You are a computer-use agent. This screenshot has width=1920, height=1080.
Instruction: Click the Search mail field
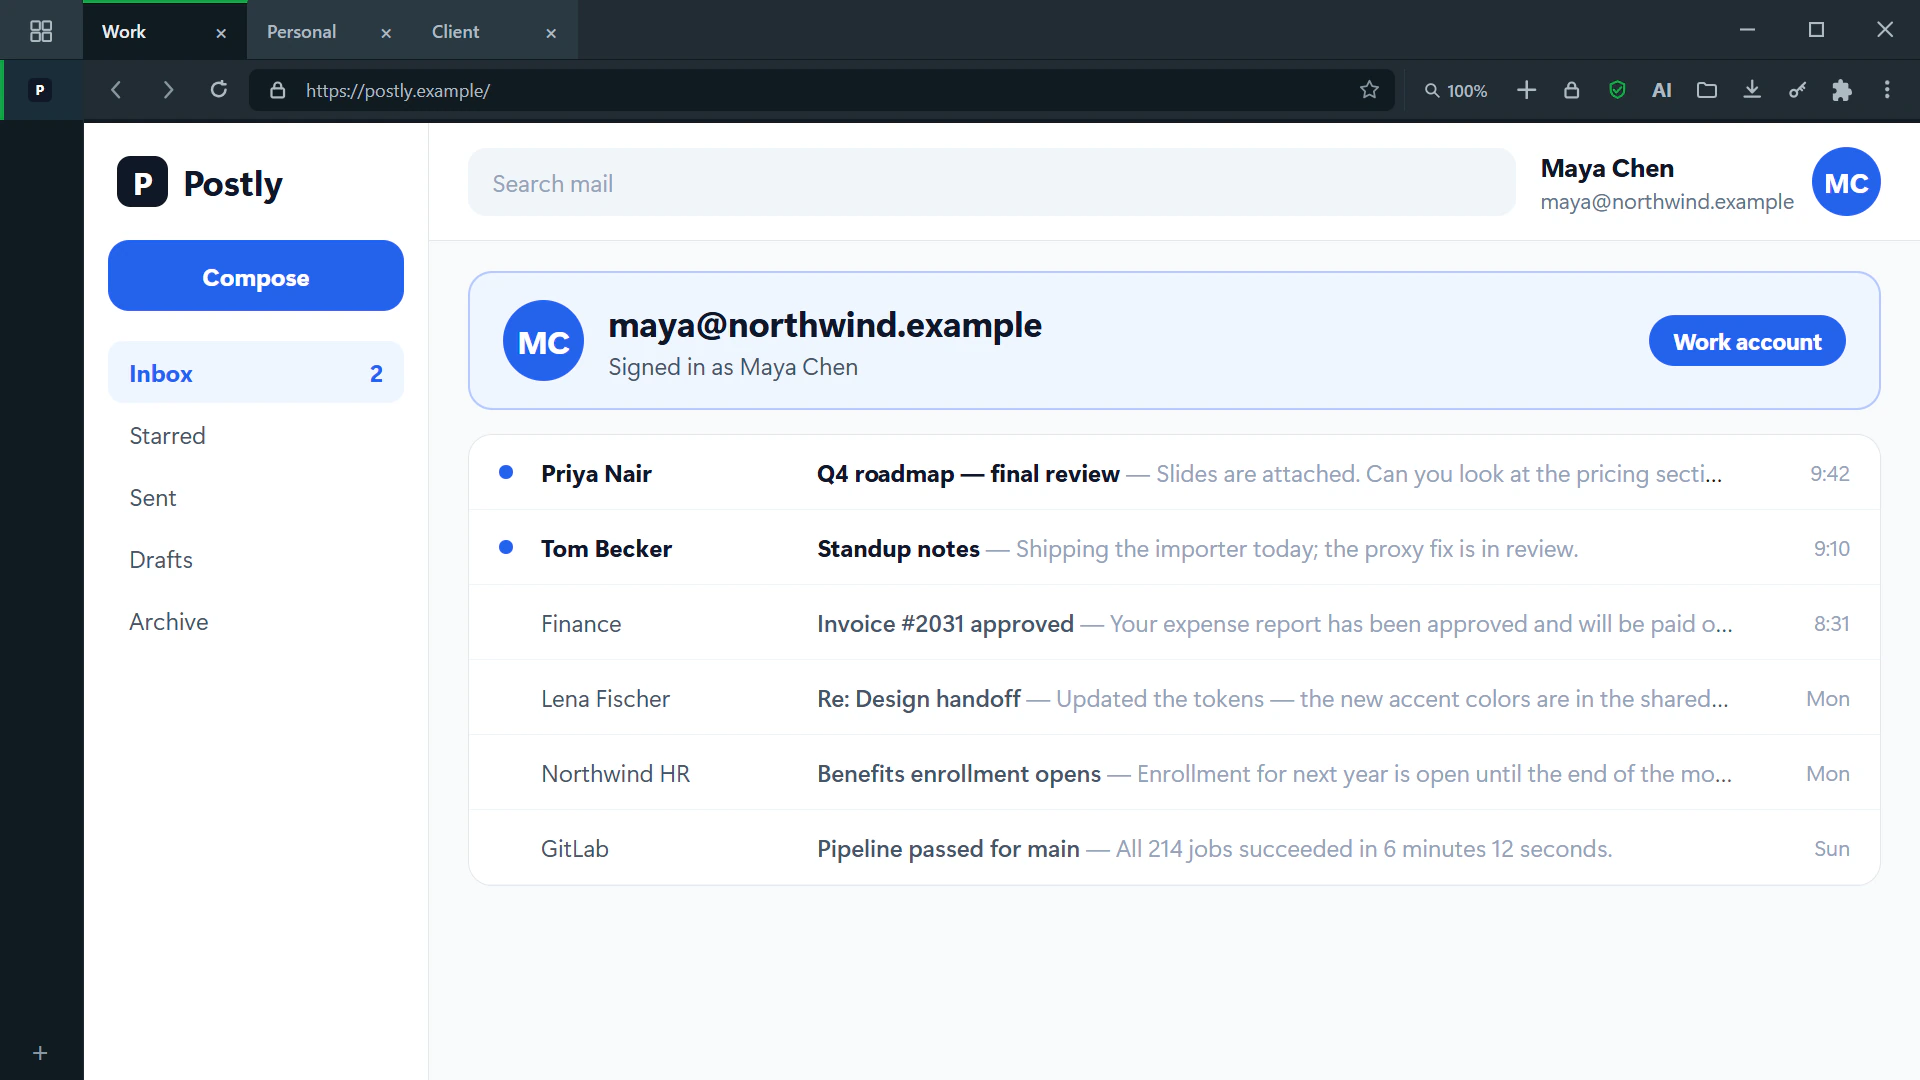(991, 183)
